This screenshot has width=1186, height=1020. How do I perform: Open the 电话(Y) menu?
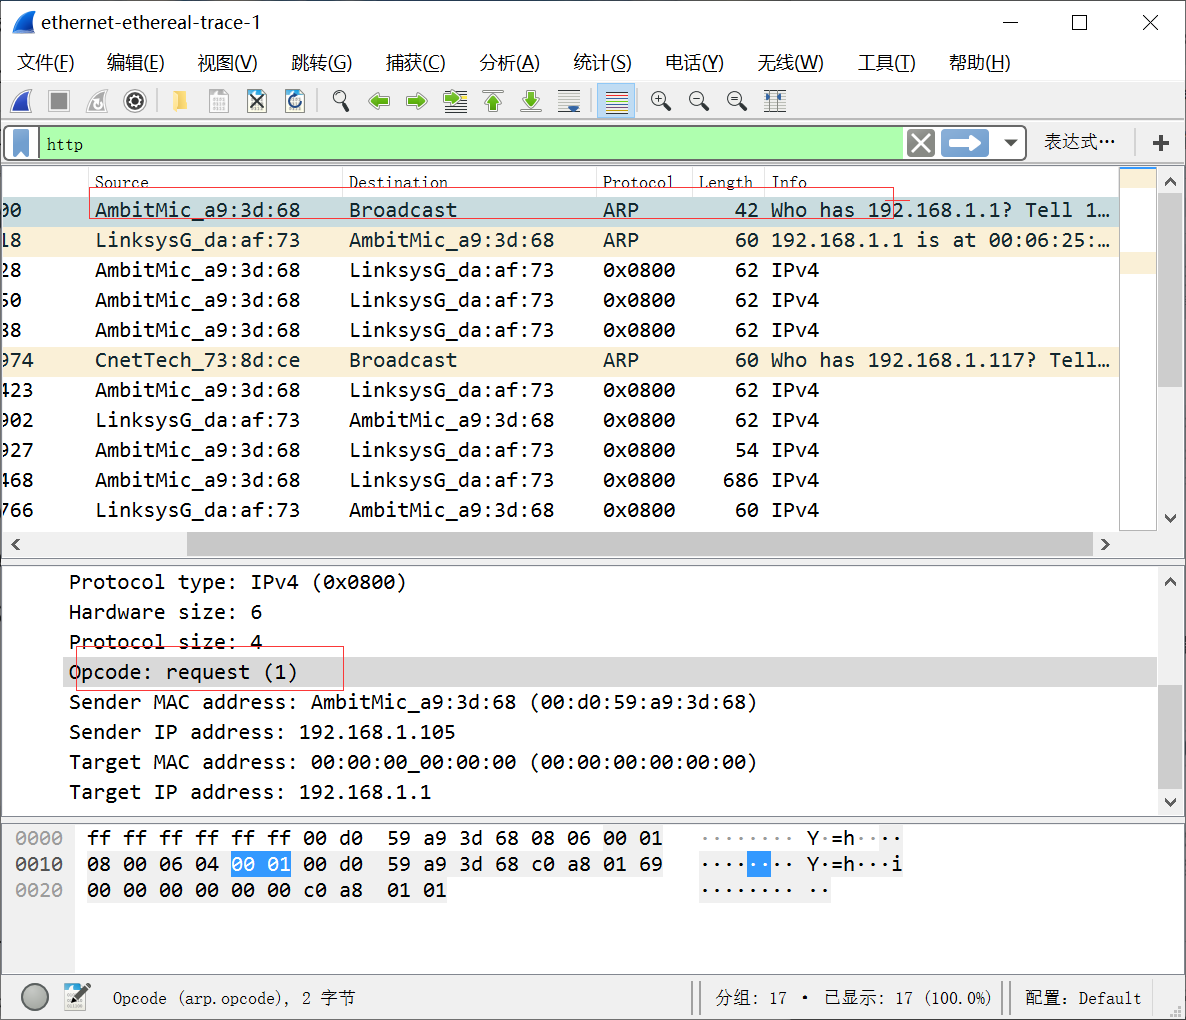pyautogui.click(x=694, y=63)
